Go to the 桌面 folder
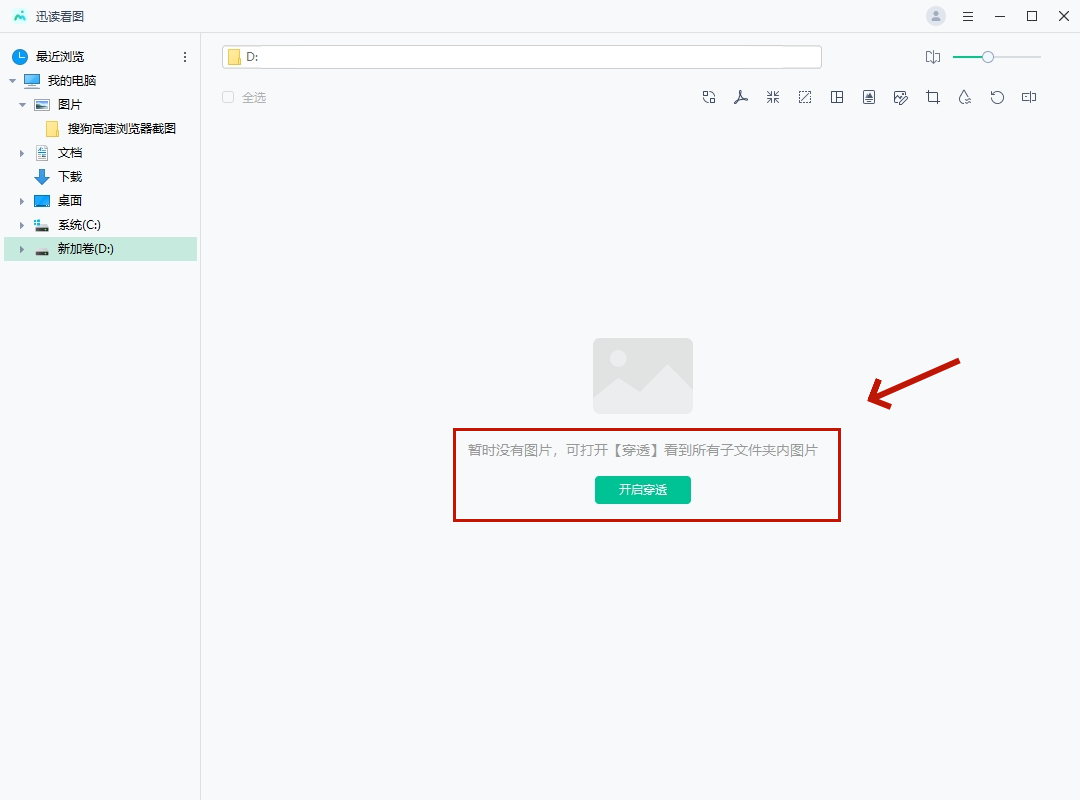Screen dimensions: 1080x800 coord(70,201)
